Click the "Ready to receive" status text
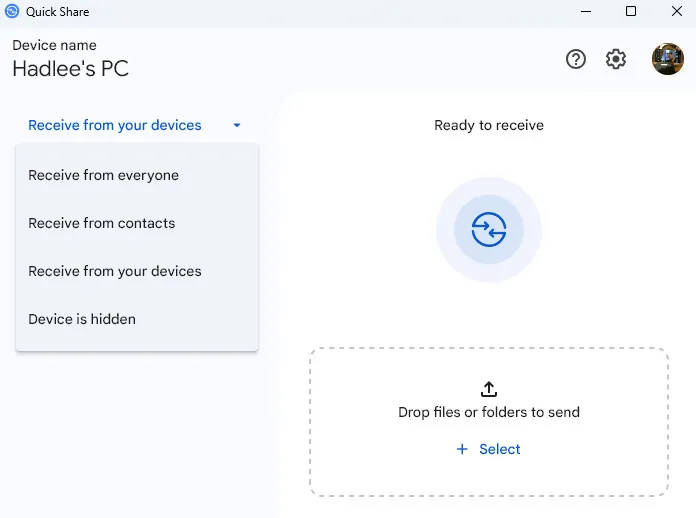This screenshot has height=518, width=696. 489,125
